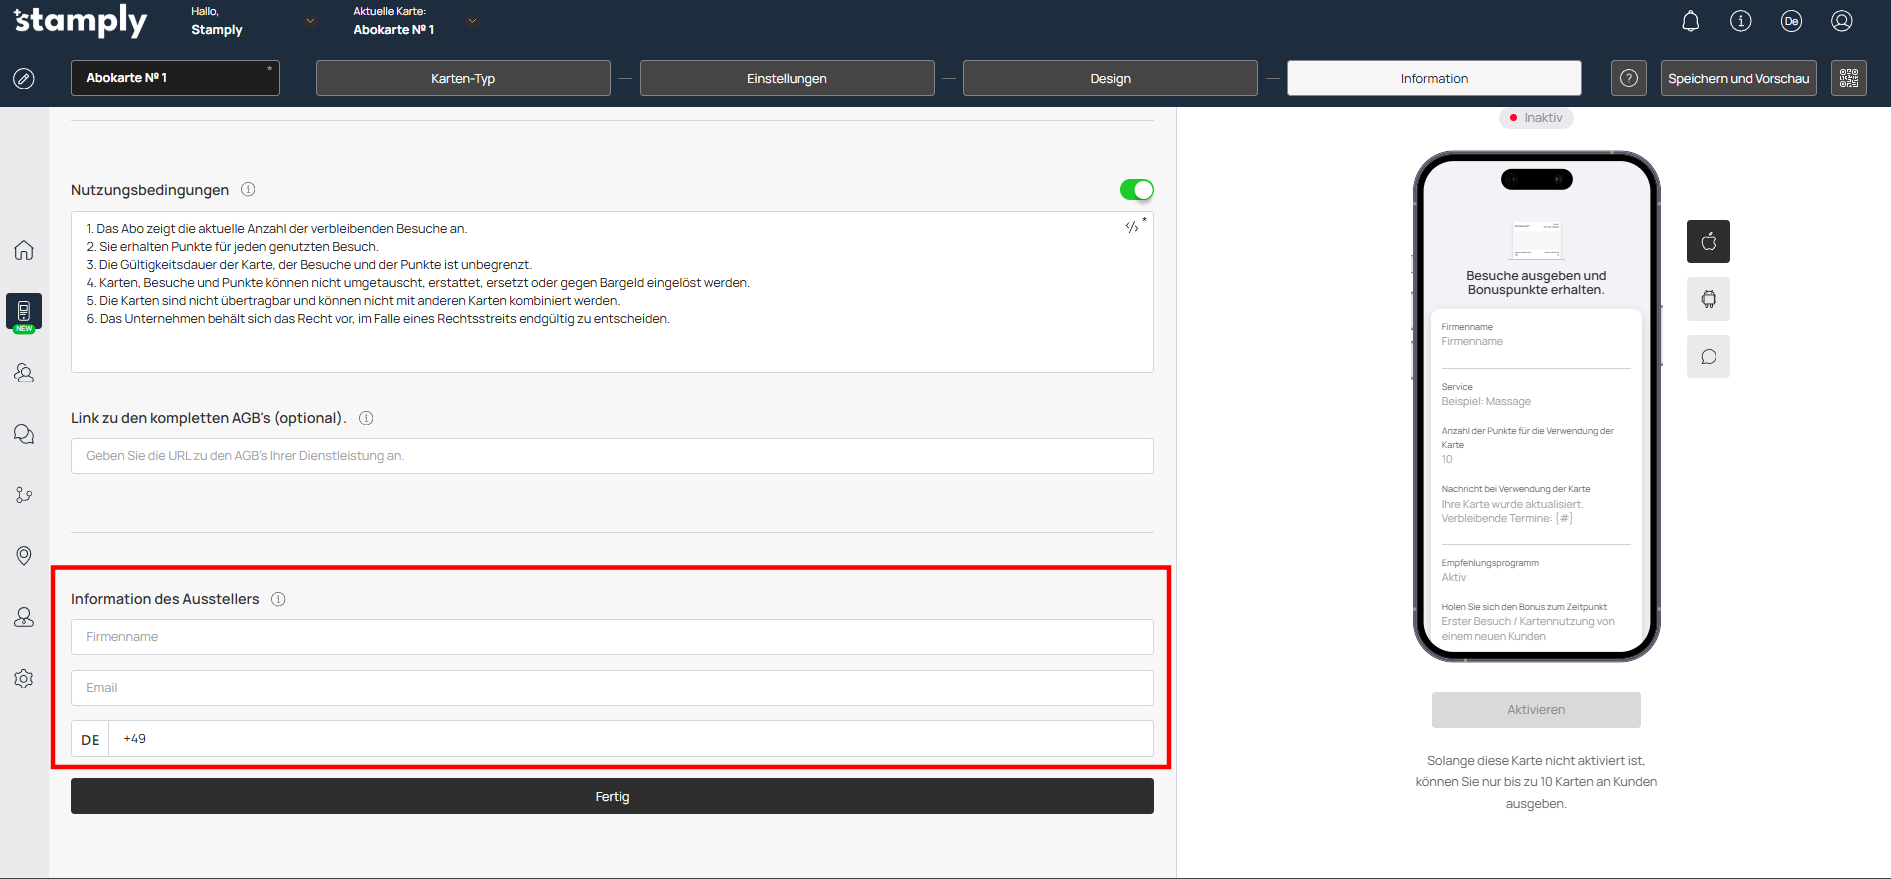Open the location pin sidebar icon
Screen dimensions: 1891x879
pos(24,556)
